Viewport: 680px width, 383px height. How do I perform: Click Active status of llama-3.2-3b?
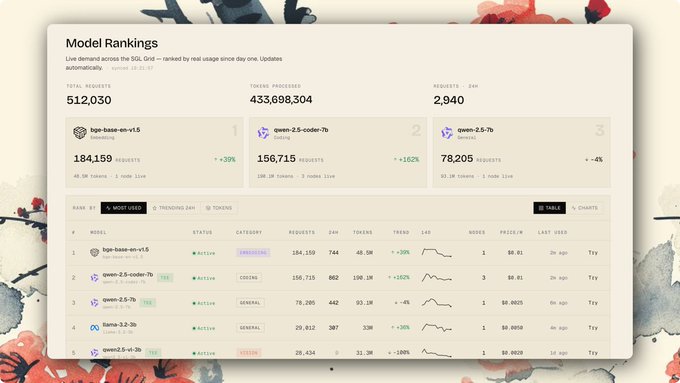point(204,328)
